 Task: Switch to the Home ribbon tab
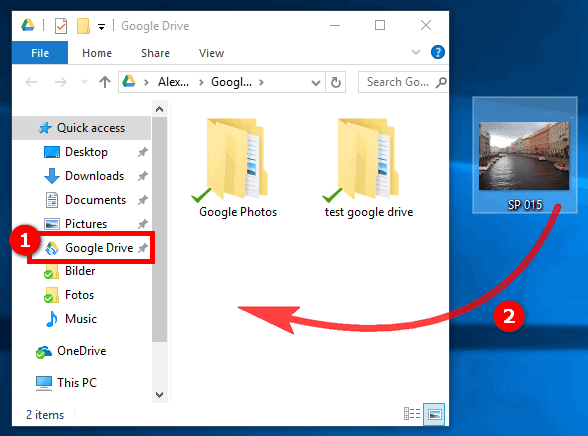click(97, 53)
